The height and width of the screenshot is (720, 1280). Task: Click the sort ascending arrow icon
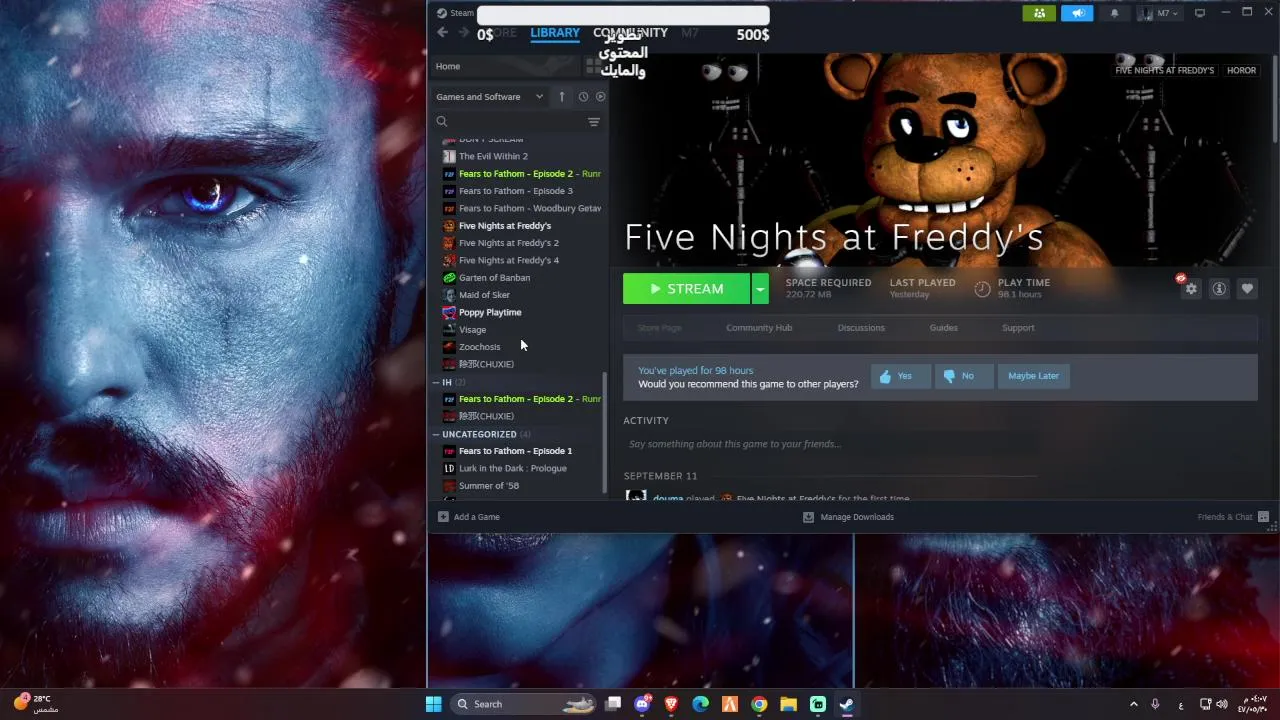point(562,97)
